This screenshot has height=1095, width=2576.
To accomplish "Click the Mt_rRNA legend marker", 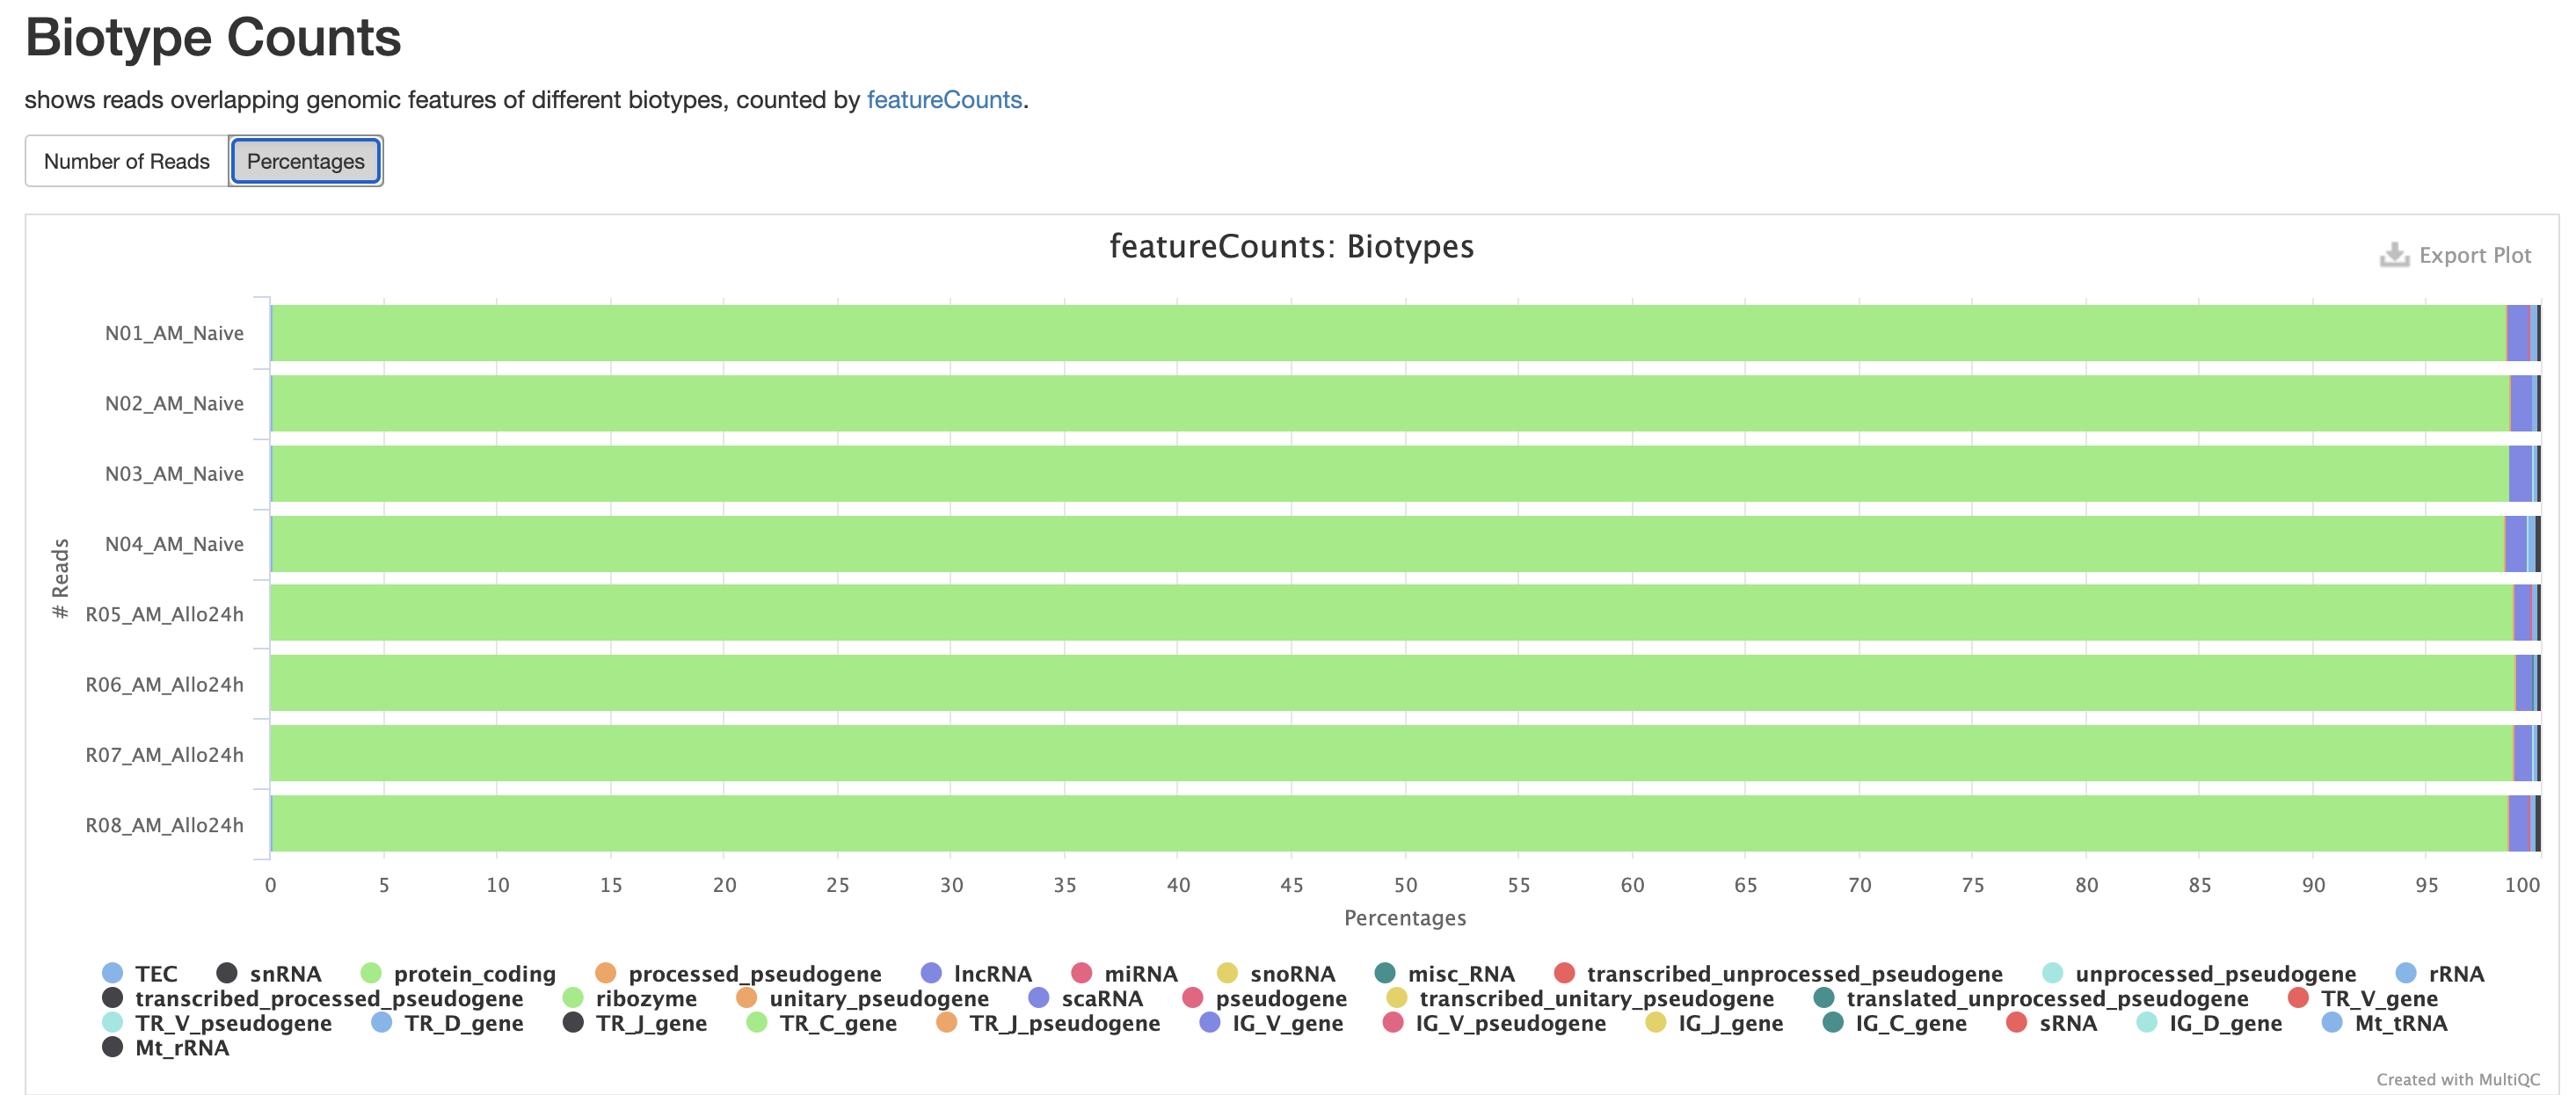I will click(x=113, y=1047).
